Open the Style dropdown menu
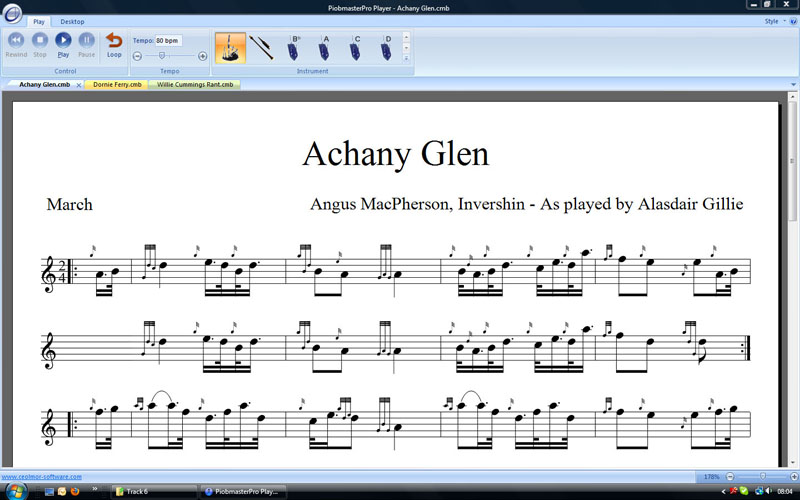800x500 pixels. click(x=773, y=21)
